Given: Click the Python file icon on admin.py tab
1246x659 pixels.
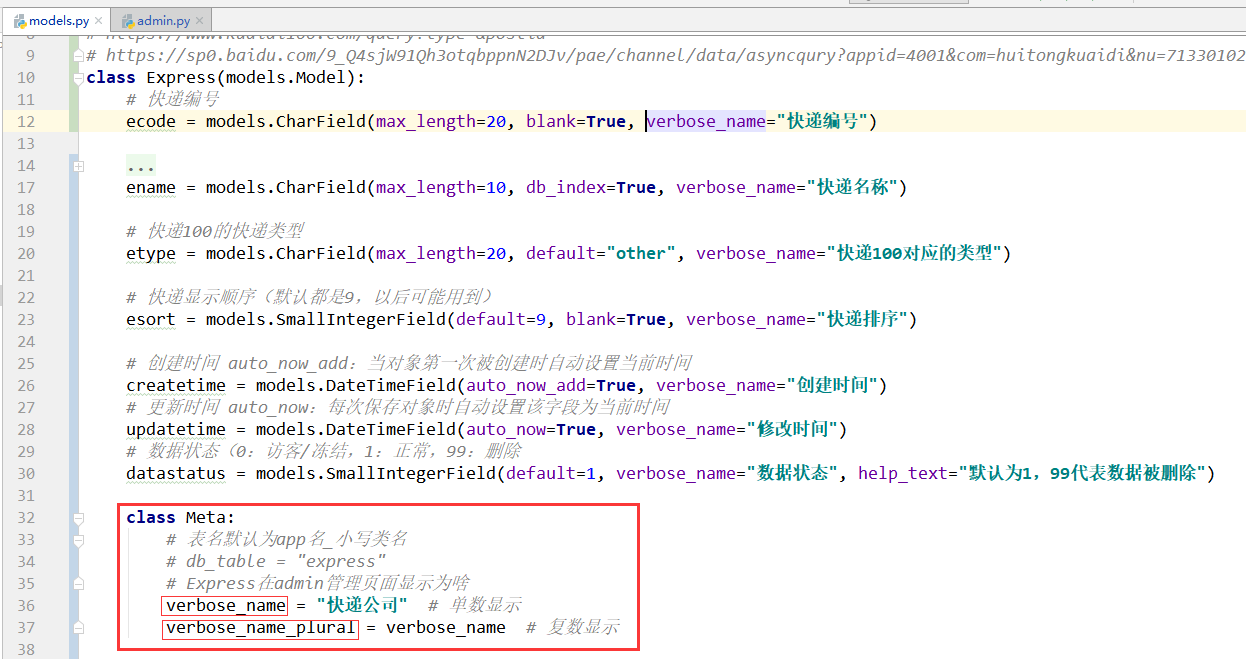Looking at the screenshot, I should point(127,21).
